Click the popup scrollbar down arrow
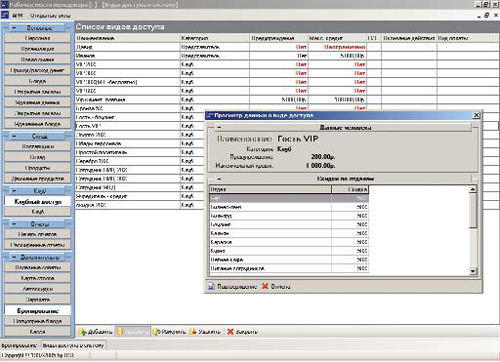Image resolution: width=500 pixels, height=362 pixels. 473,271
